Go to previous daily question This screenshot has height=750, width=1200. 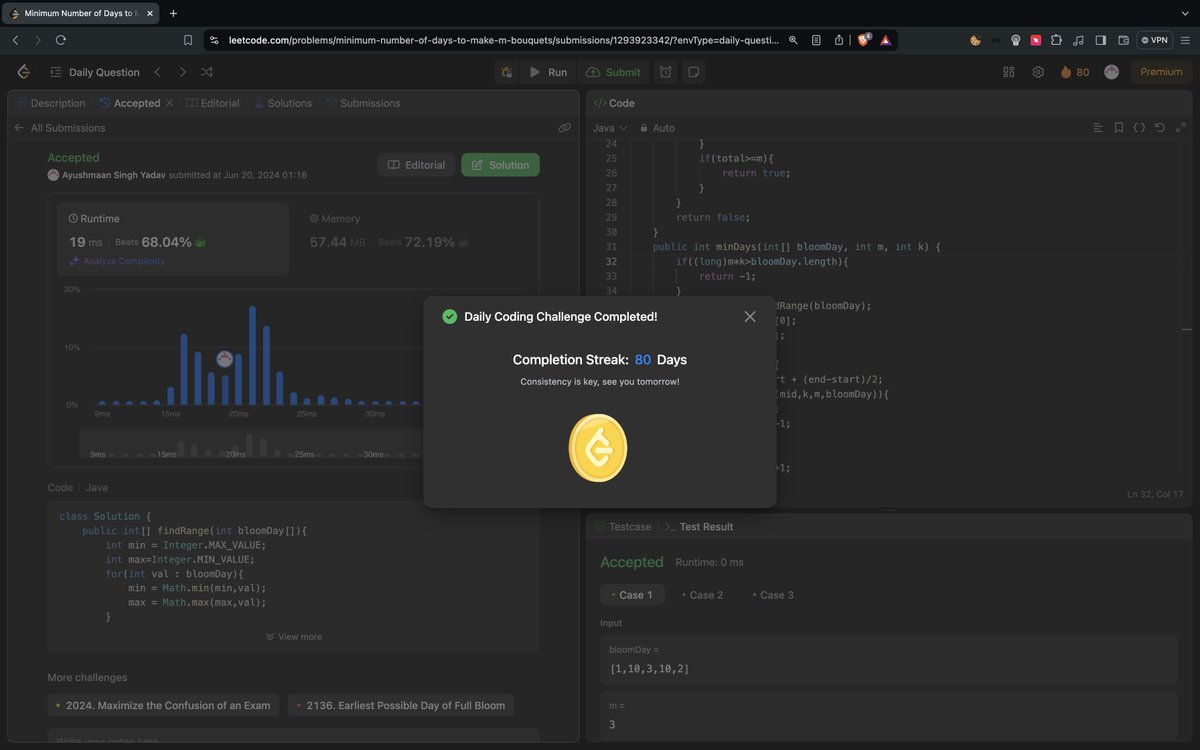click(157, 72)
